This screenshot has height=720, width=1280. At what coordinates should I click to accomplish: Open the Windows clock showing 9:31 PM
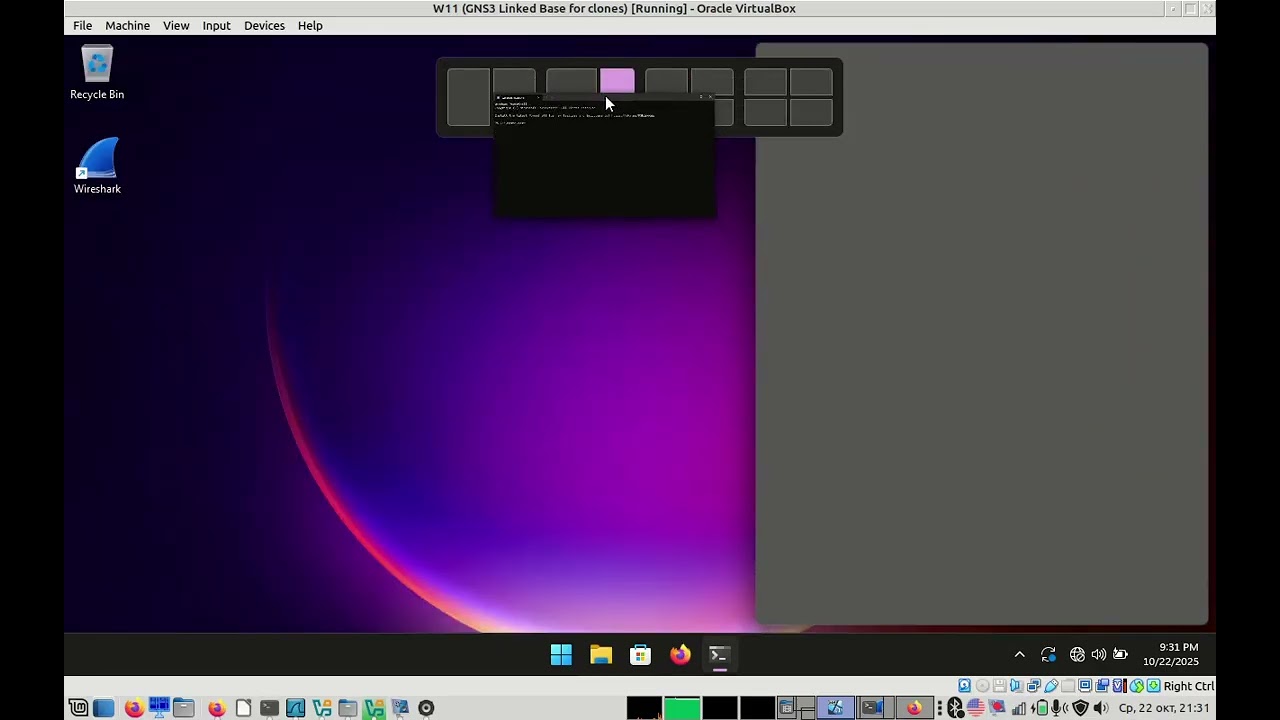point(1171,655)
